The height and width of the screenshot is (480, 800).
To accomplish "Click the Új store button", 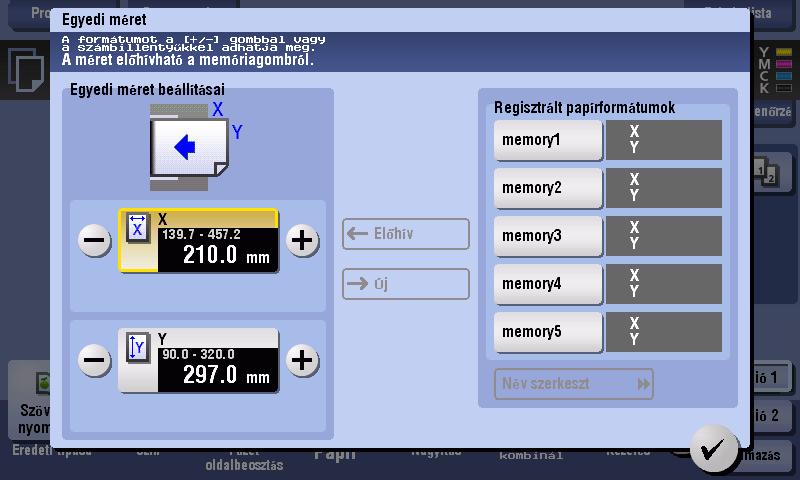I will point(406,284).
